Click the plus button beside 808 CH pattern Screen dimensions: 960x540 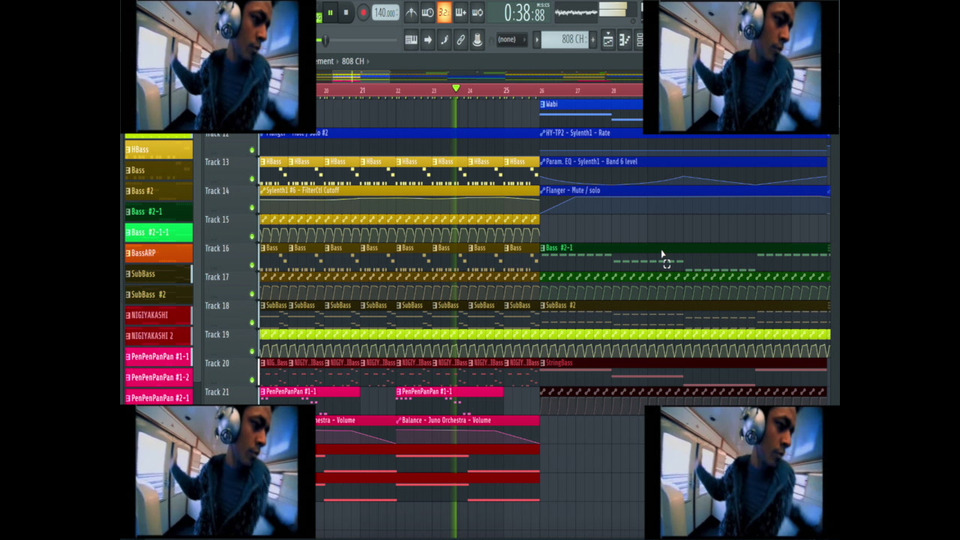593,40
